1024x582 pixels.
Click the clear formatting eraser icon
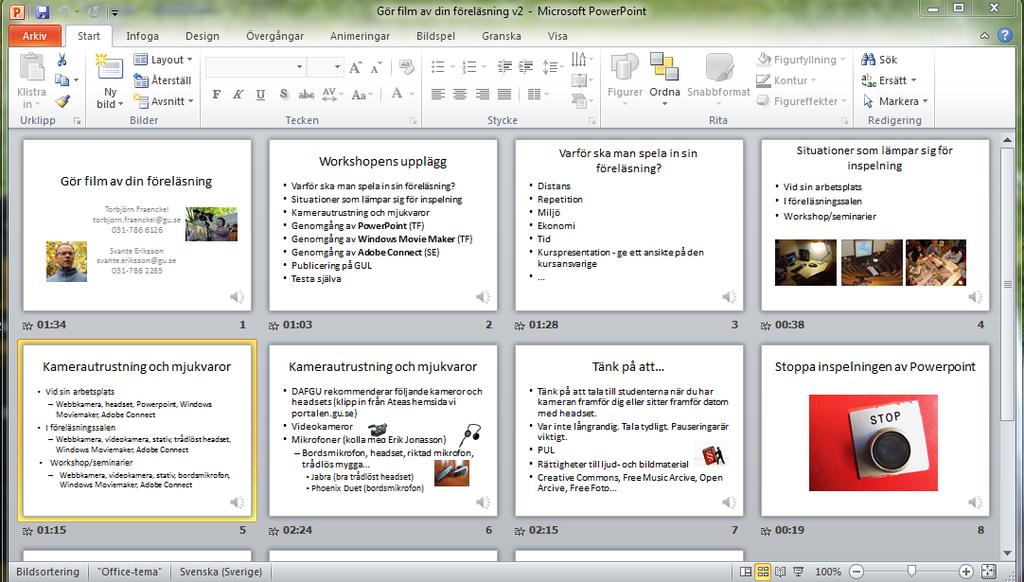(x=406, y=67)
